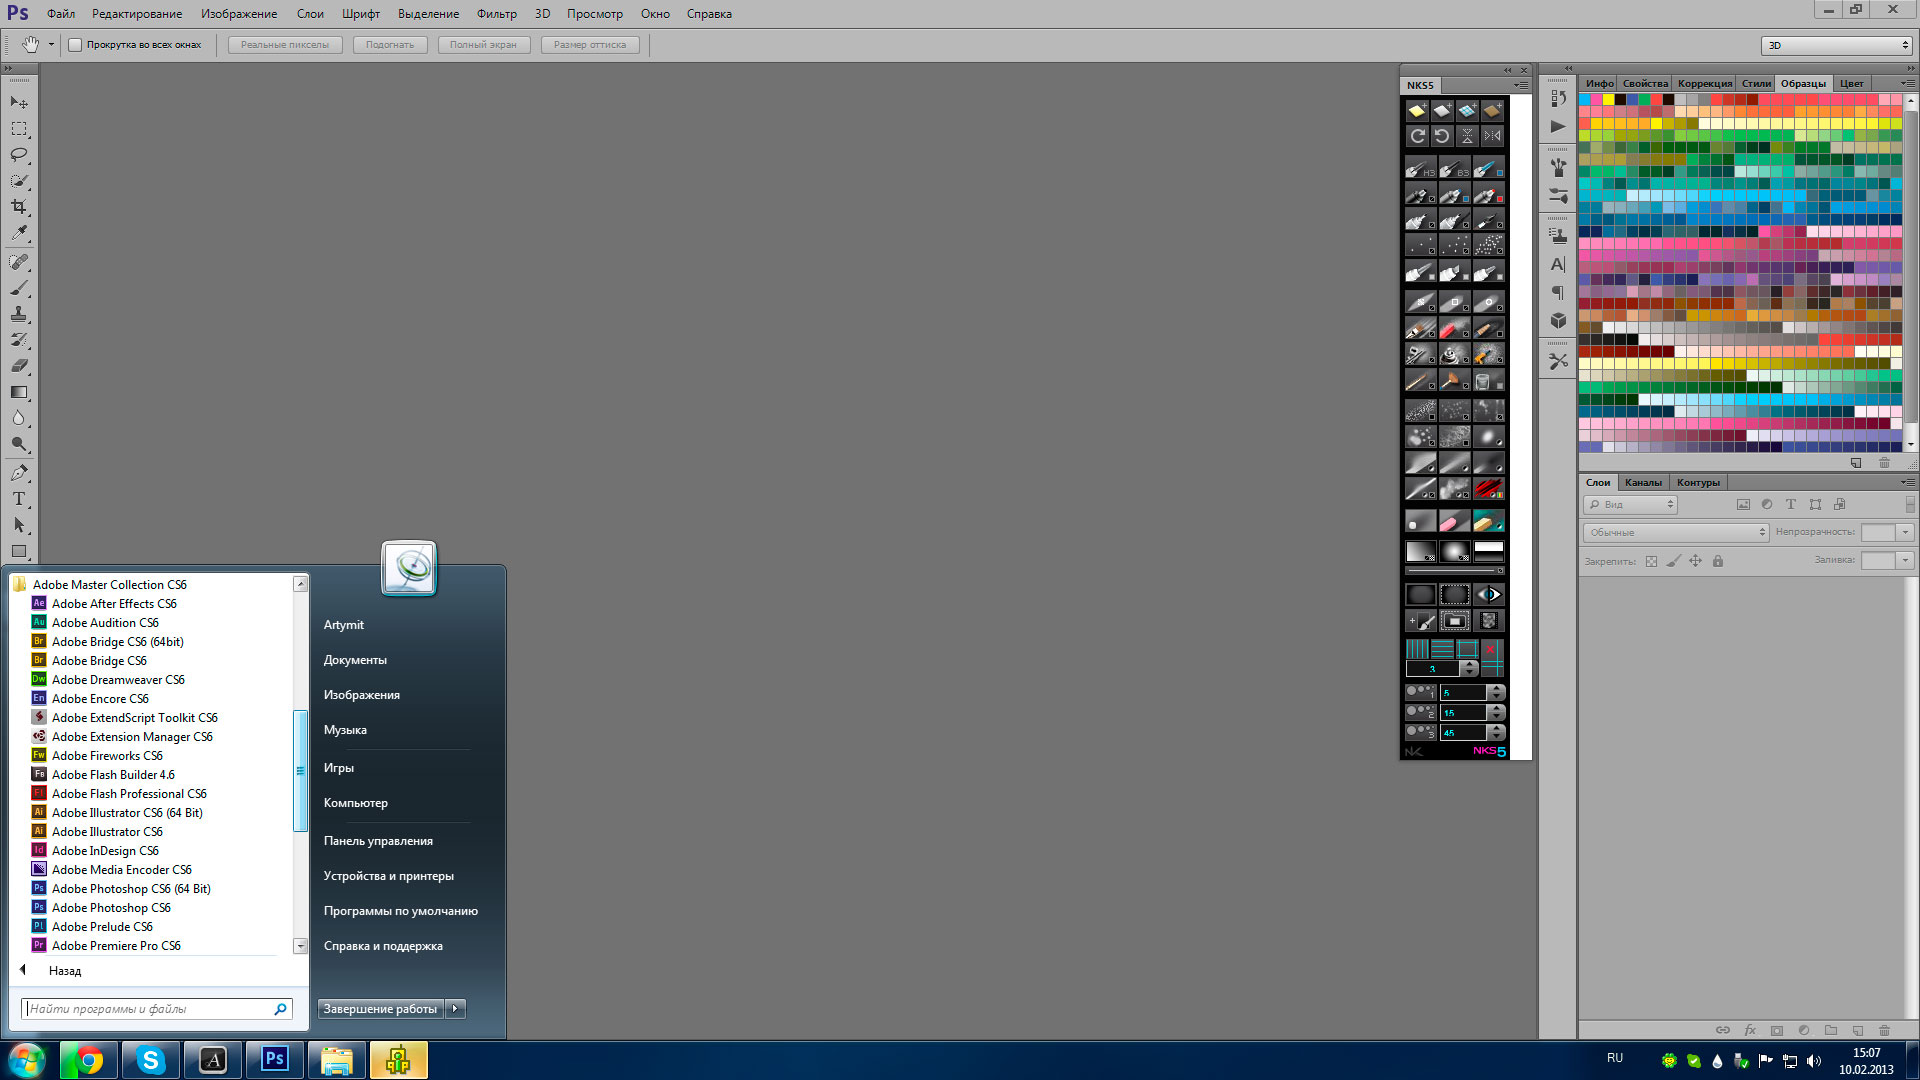The width and height of the screenshot is (1920, 1080).
Task: Switch to the Инфо tab
Action: tap(1599, 84)
